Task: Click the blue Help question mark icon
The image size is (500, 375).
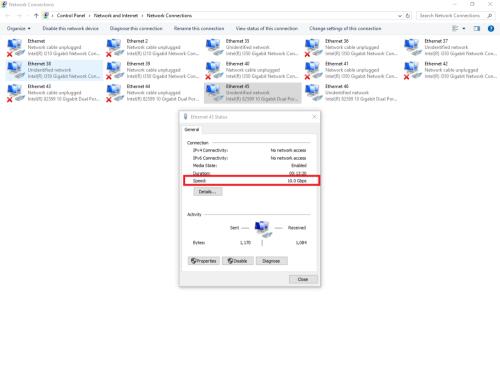Action: (491, 29)
